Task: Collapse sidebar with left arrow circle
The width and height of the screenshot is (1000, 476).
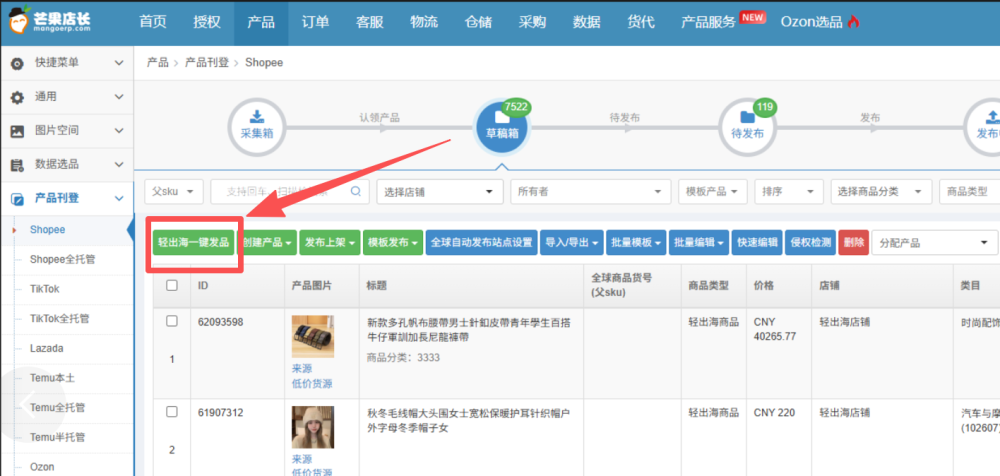Action: (29, 404)
